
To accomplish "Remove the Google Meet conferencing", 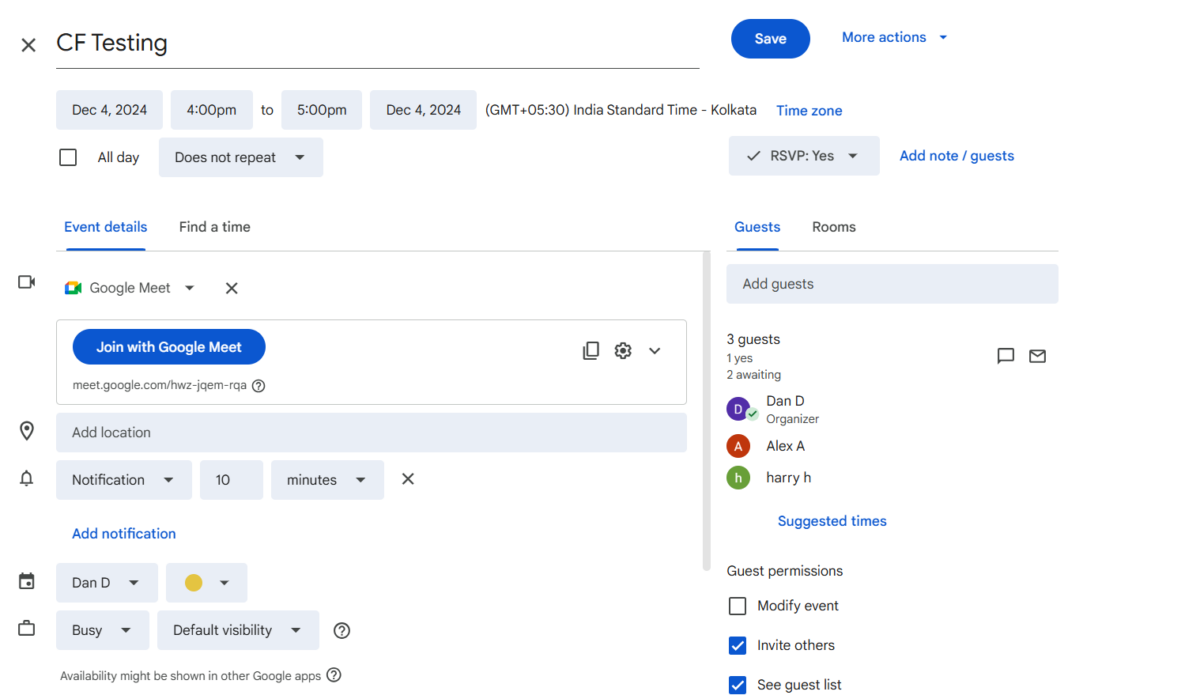I will [x=231, y=288].
